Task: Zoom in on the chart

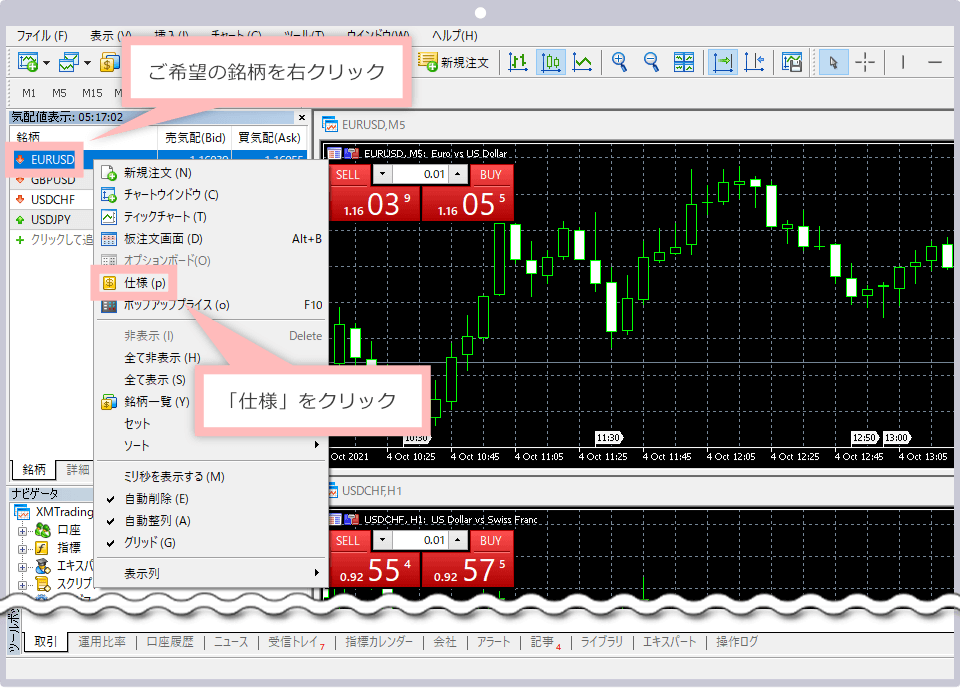Action: (620, 62)
